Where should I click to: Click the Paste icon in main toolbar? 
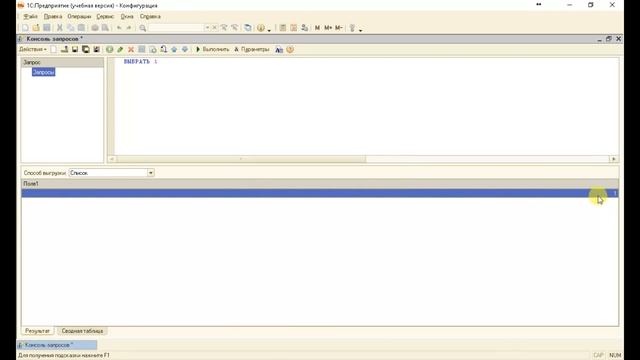click(81, 28)
